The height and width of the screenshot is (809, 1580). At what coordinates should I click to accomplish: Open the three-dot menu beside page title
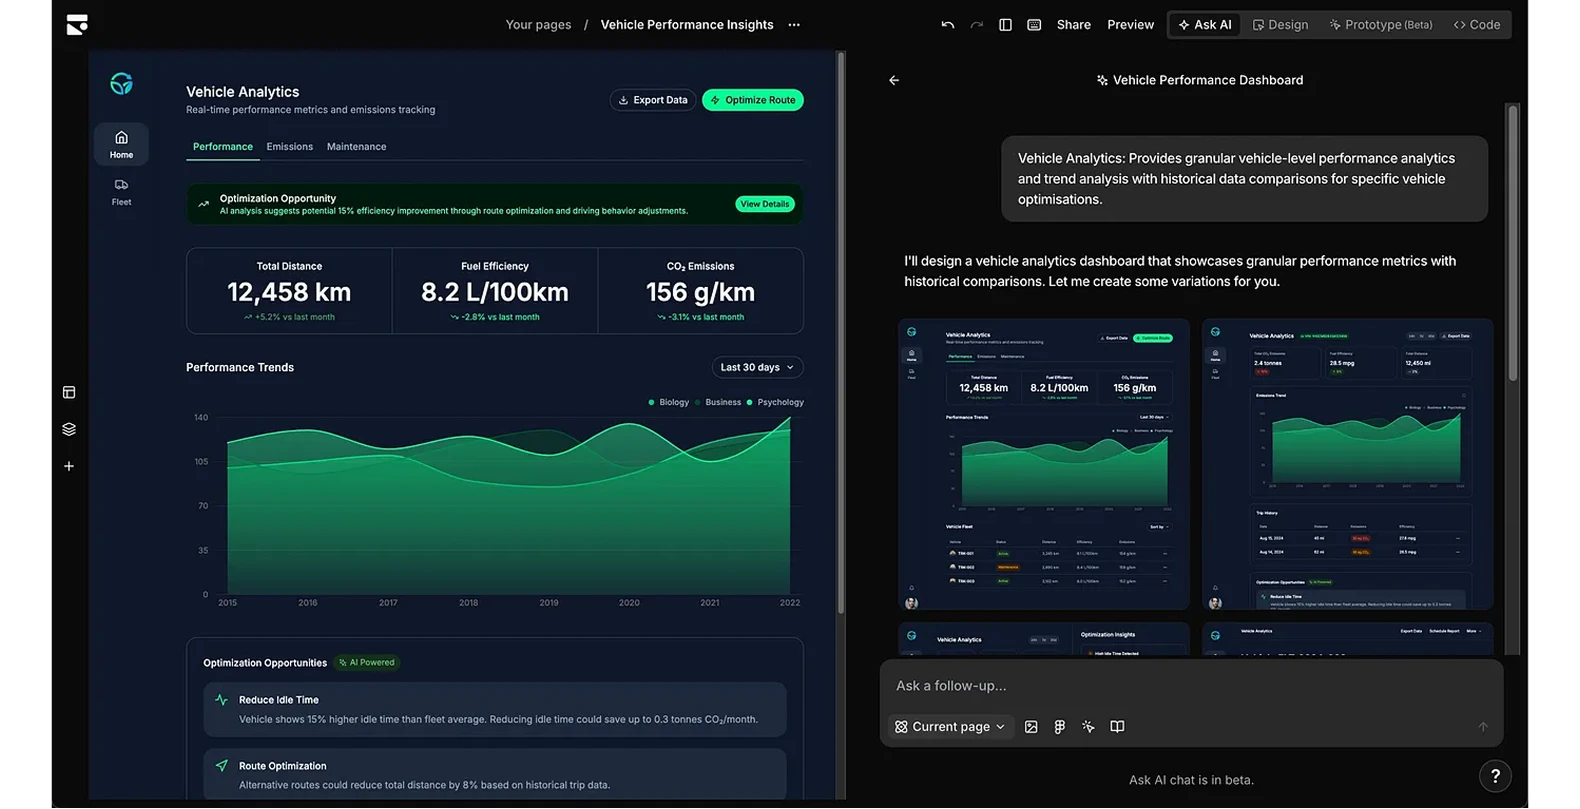click(794, 25)
